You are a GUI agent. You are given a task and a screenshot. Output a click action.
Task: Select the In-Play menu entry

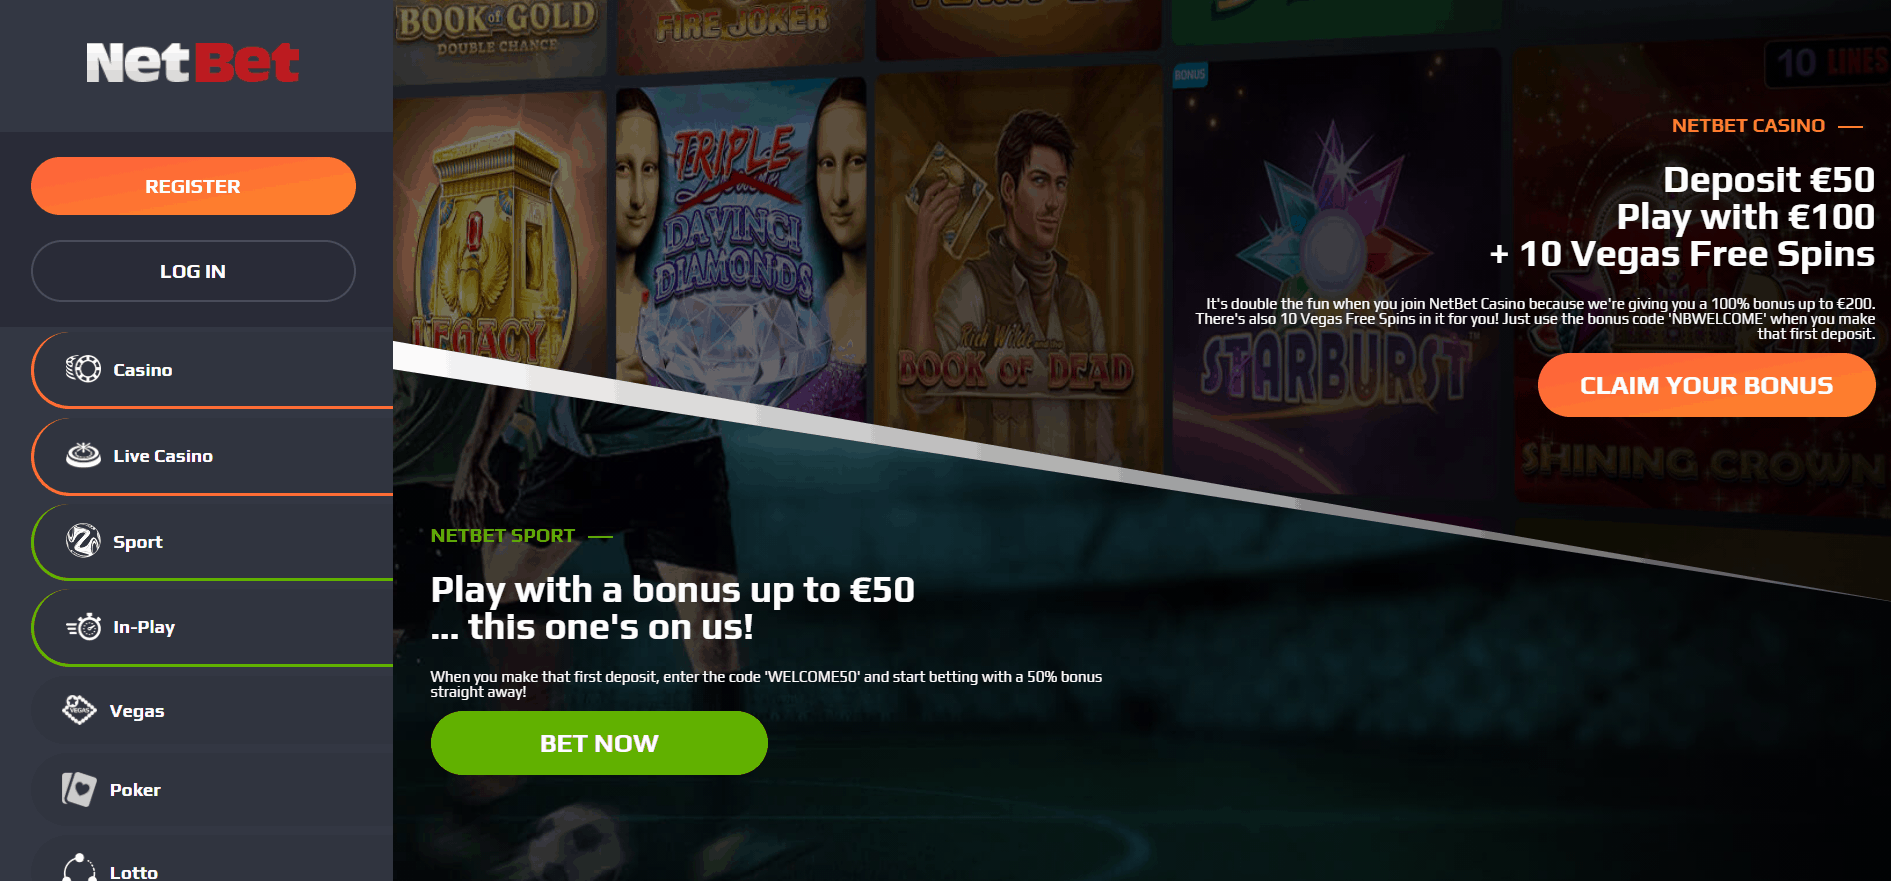212,628
